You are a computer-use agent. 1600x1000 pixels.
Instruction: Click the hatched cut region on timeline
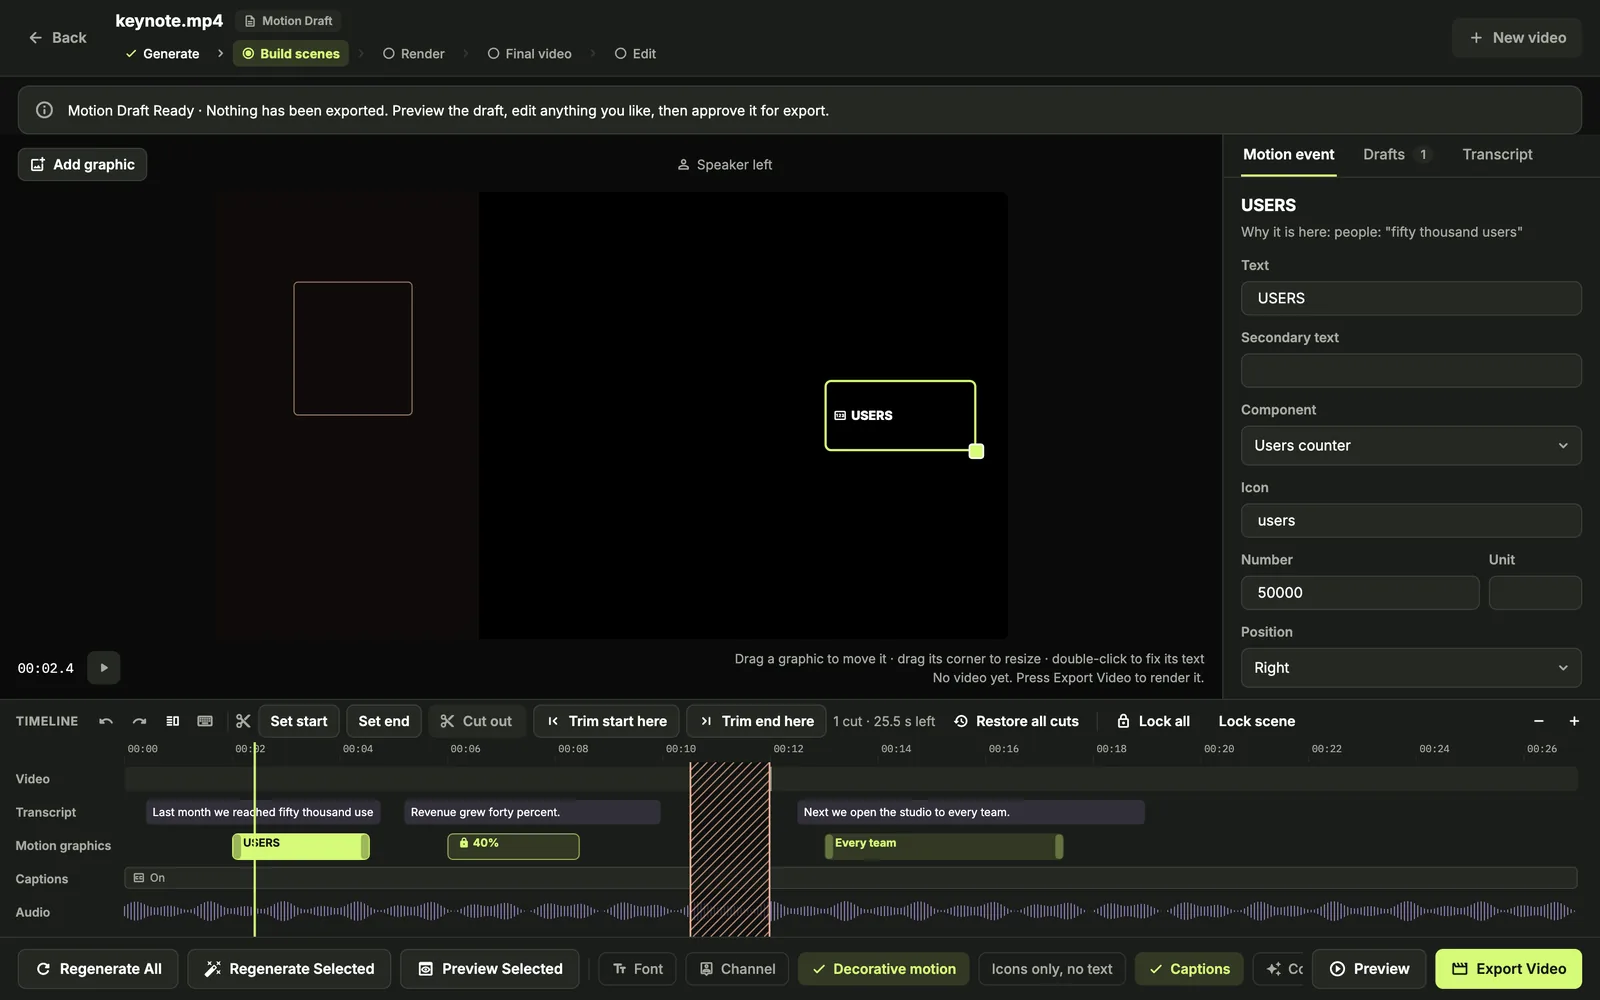coord(730,849)
